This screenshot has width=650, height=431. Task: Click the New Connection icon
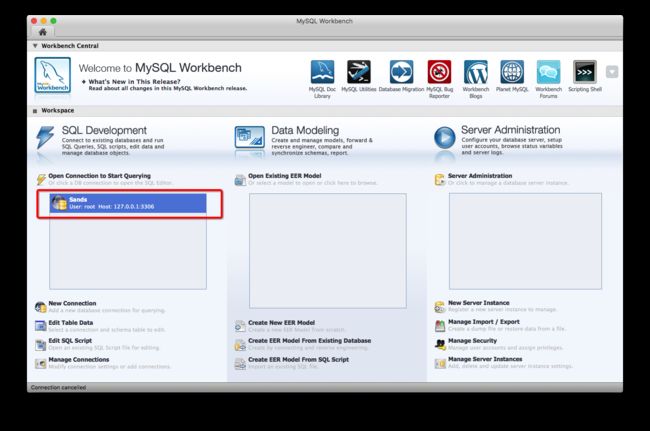click(41, 307)
